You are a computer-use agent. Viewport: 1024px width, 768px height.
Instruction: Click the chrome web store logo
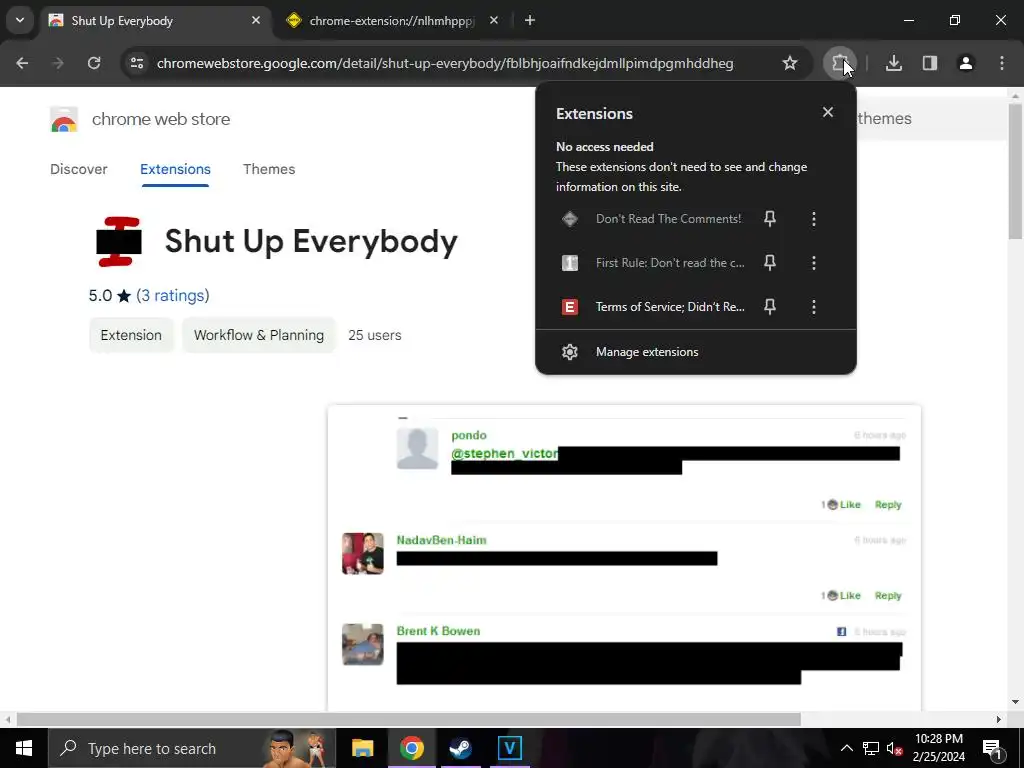(63, 120)
